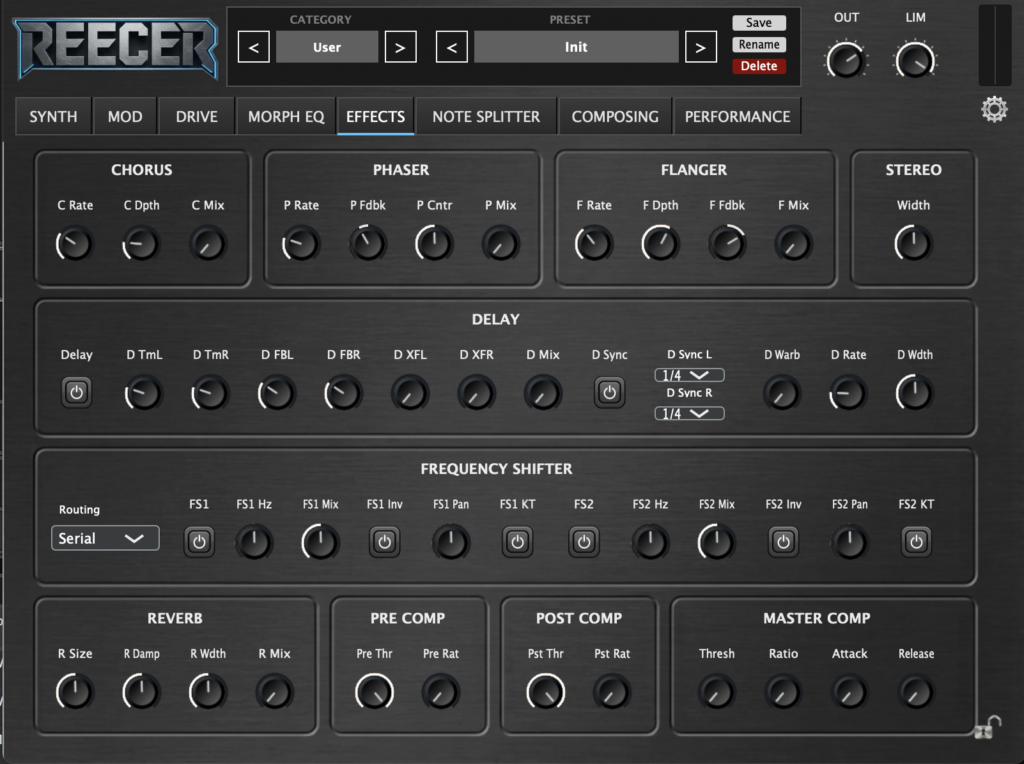Enable the Delay power toggle

point(76,393)
